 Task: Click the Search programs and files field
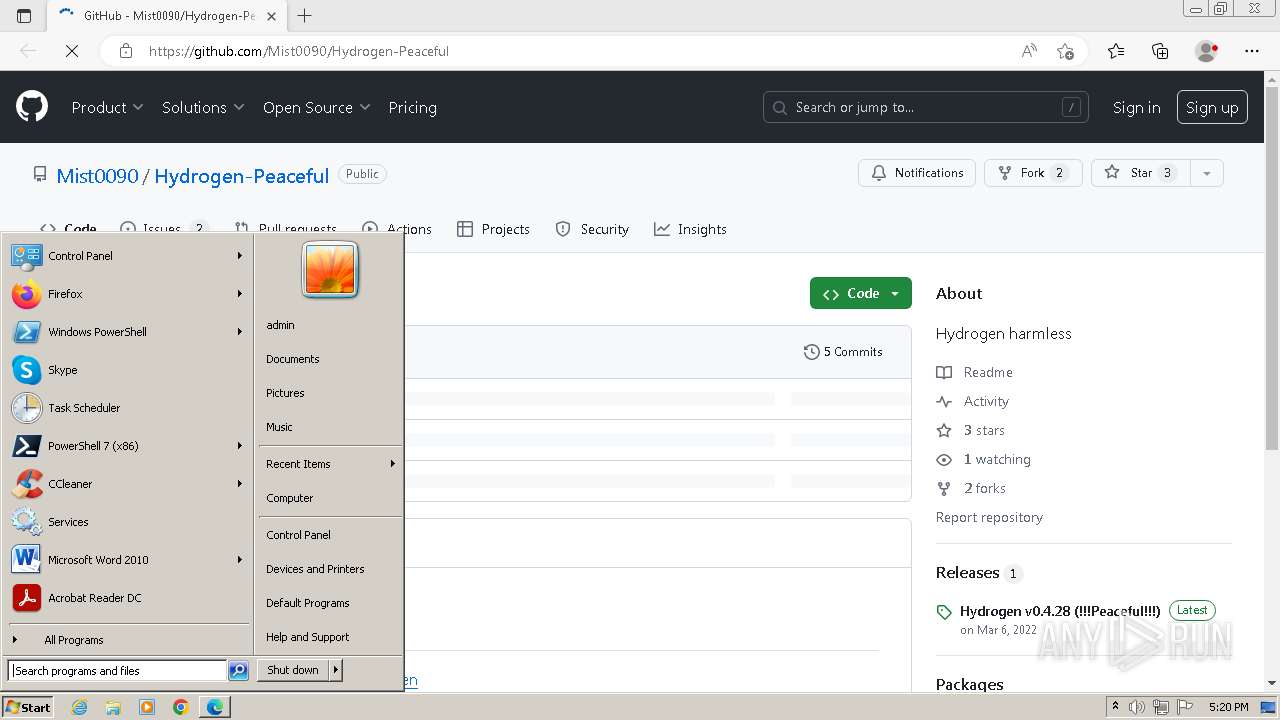[117, 671]
